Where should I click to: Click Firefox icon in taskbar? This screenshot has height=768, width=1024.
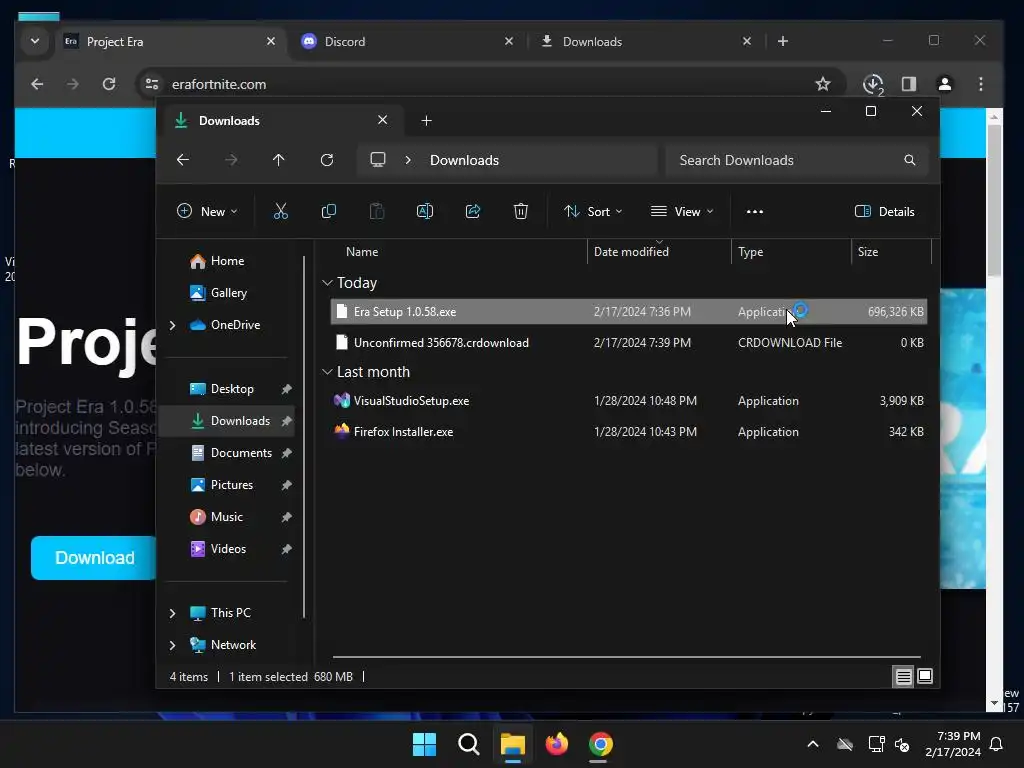click(x=556, y=744)
